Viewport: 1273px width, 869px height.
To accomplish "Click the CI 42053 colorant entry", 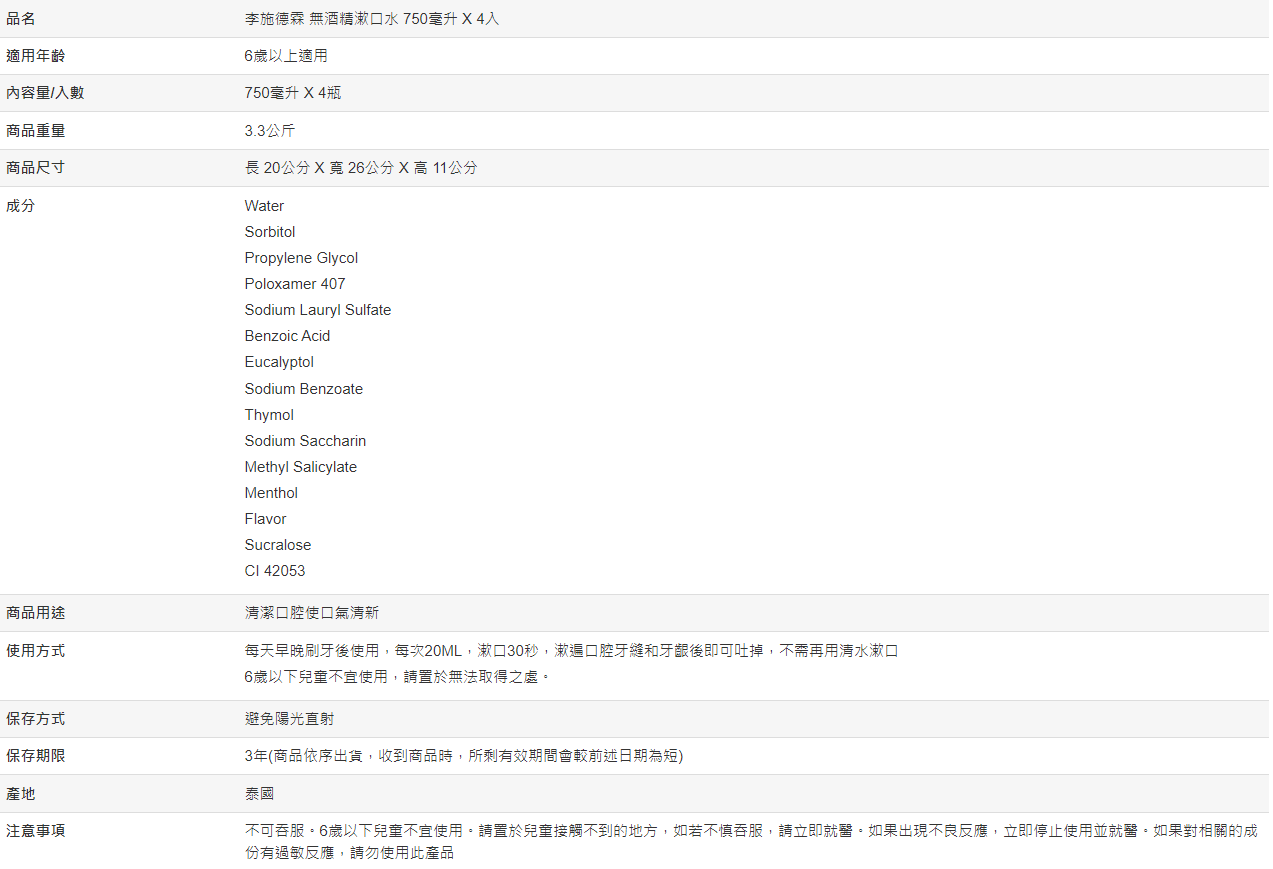I will [x=275, y=571].
